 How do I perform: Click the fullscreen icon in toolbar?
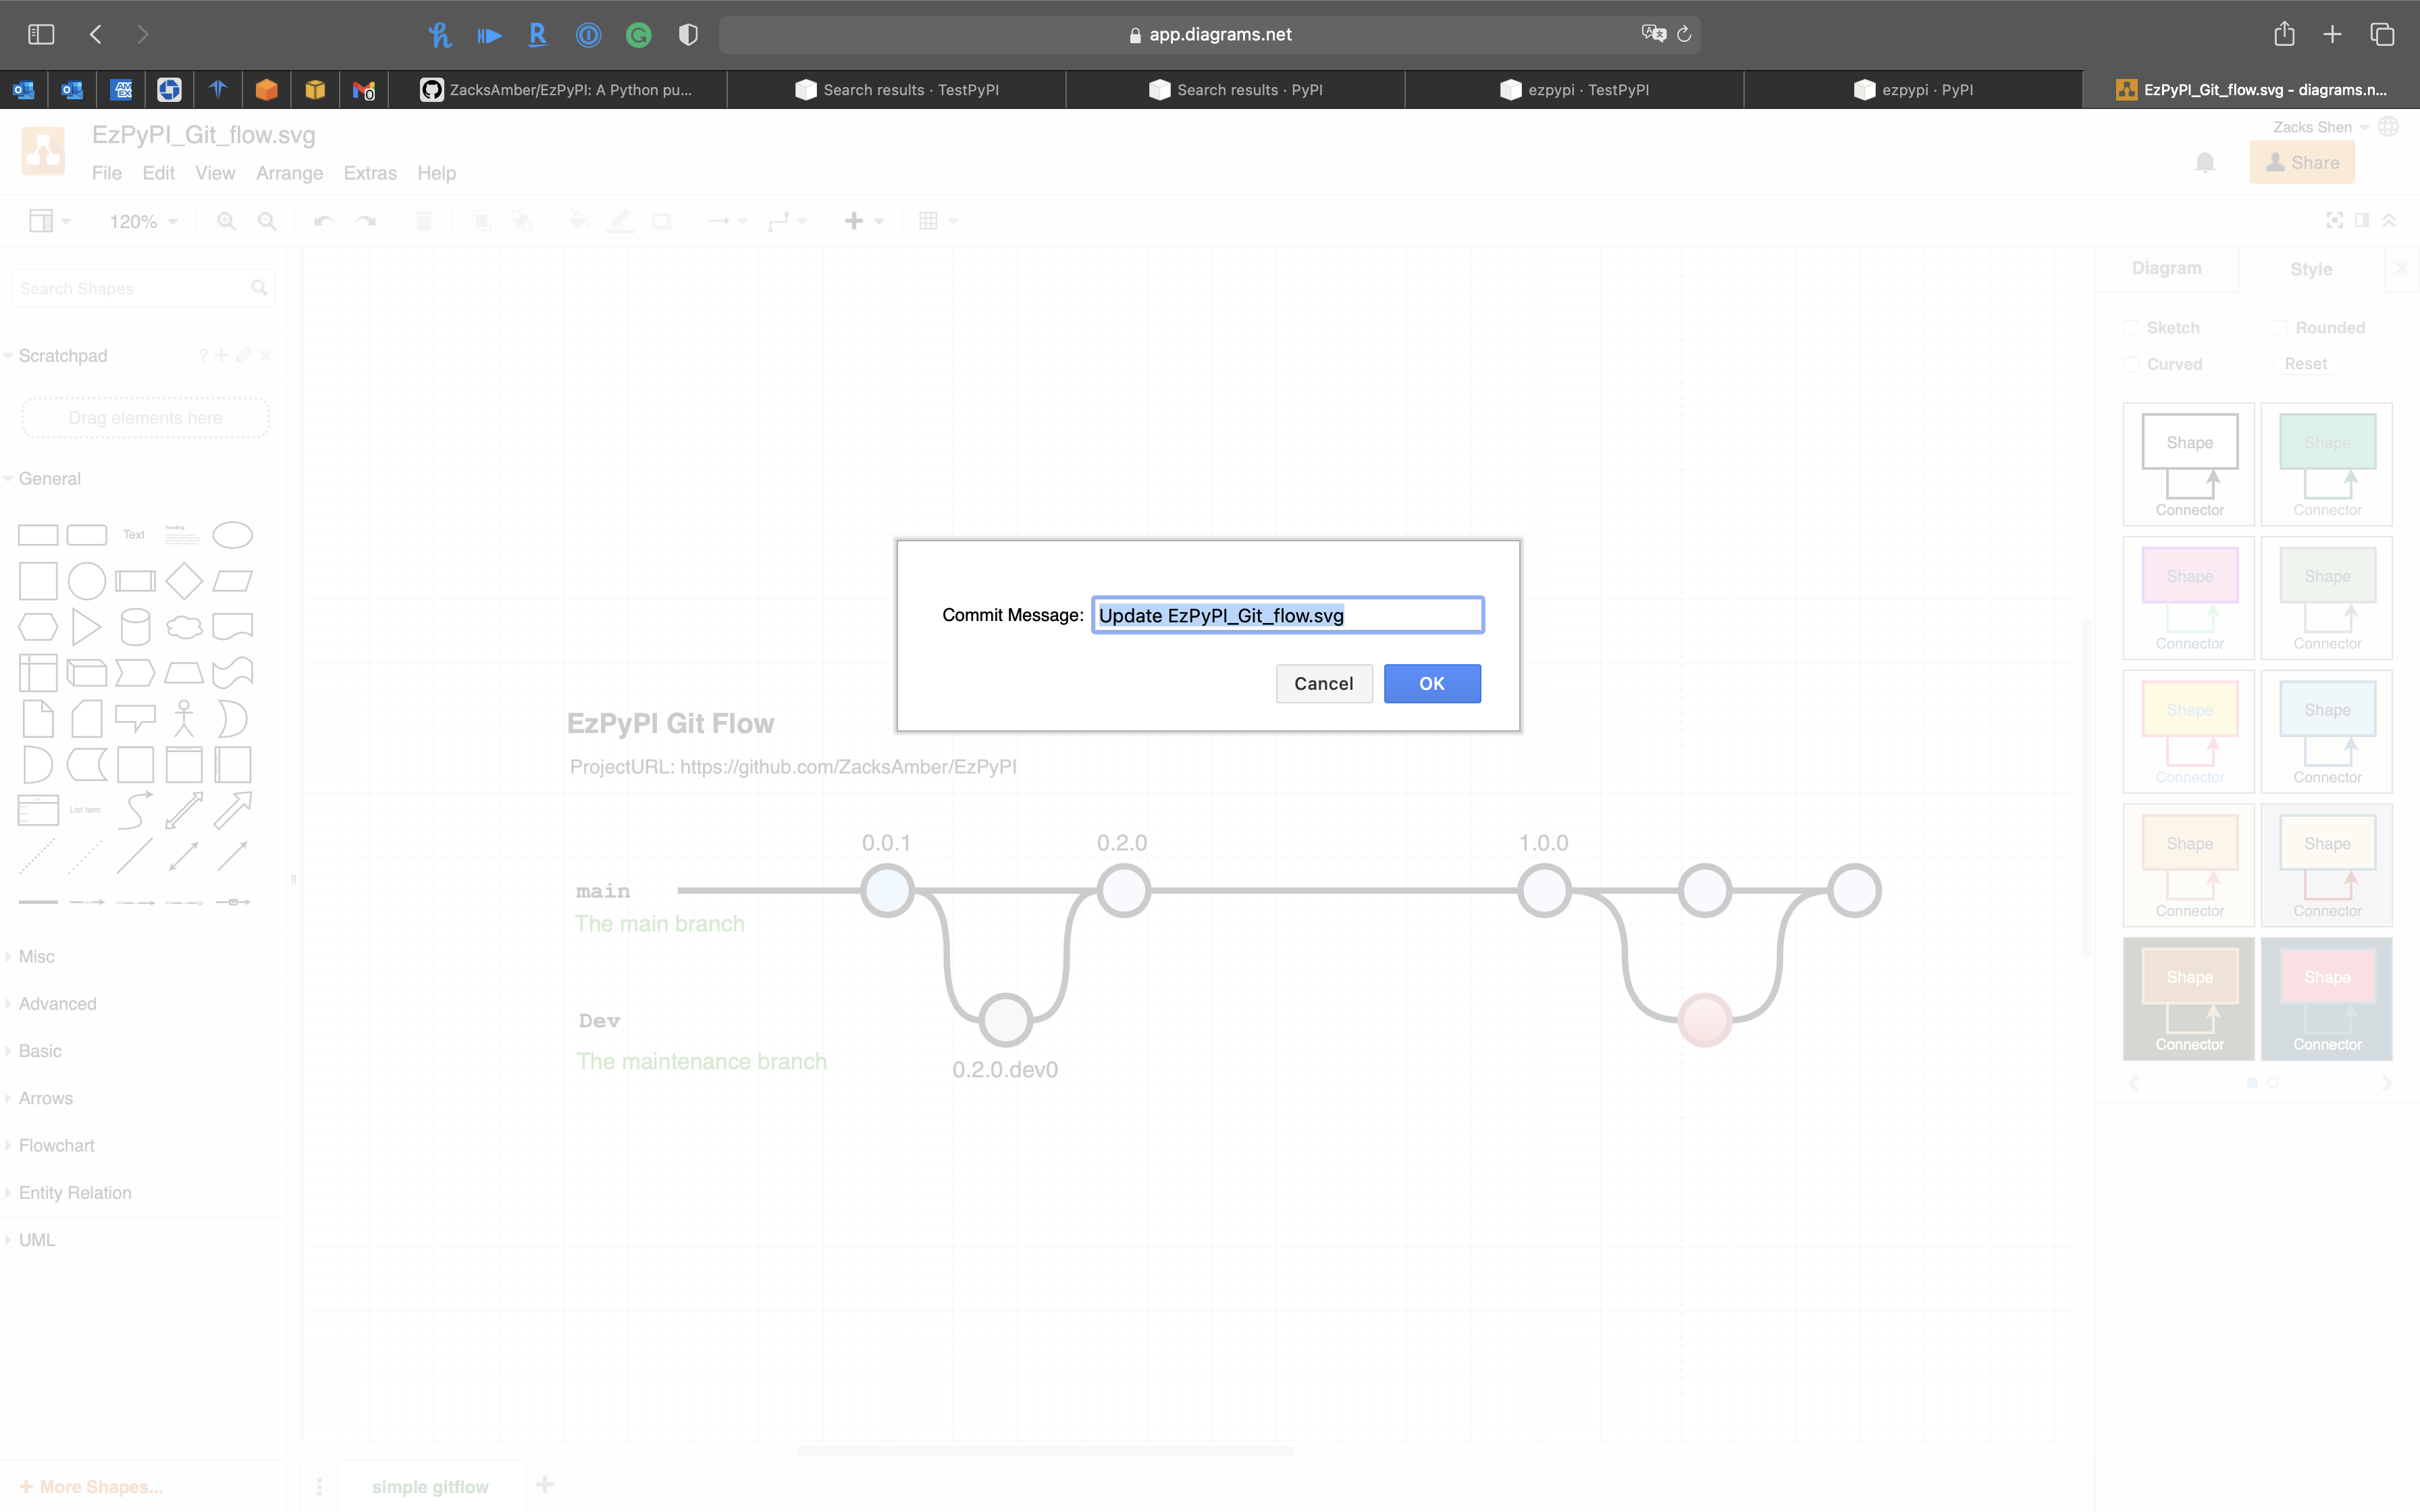pyautogui.click(x=2334, y=221)
